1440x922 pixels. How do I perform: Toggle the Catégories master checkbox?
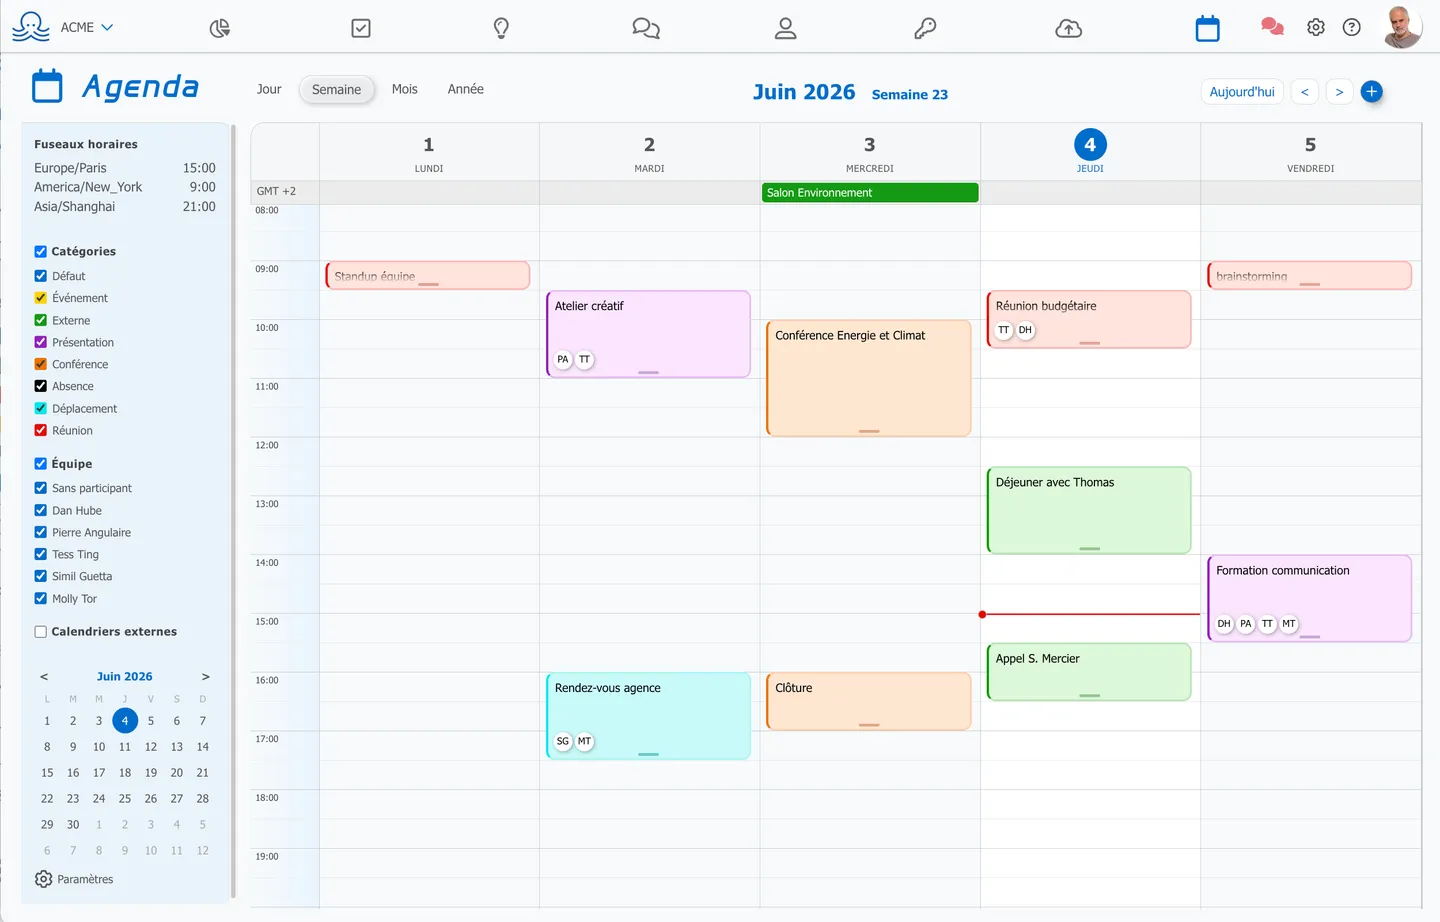pyautogui.click(x=41, y=251)
